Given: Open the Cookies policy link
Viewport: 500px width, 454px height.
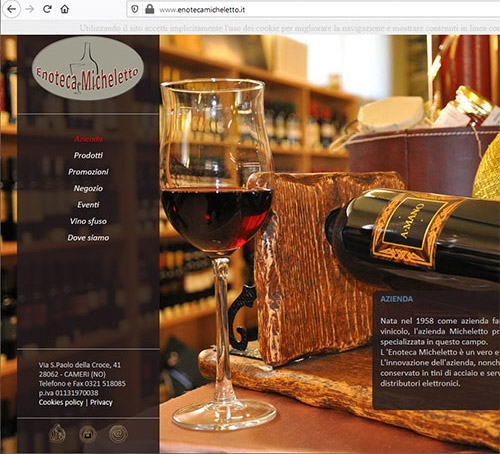Looking at the screenshot, I should click(x=61, y=402).
